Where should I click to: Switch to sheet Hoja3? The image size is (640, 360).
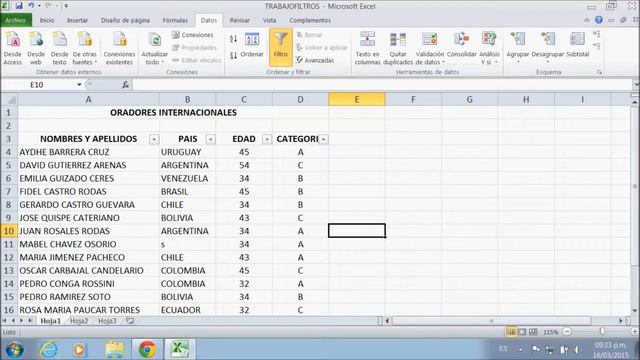(107, 321)
